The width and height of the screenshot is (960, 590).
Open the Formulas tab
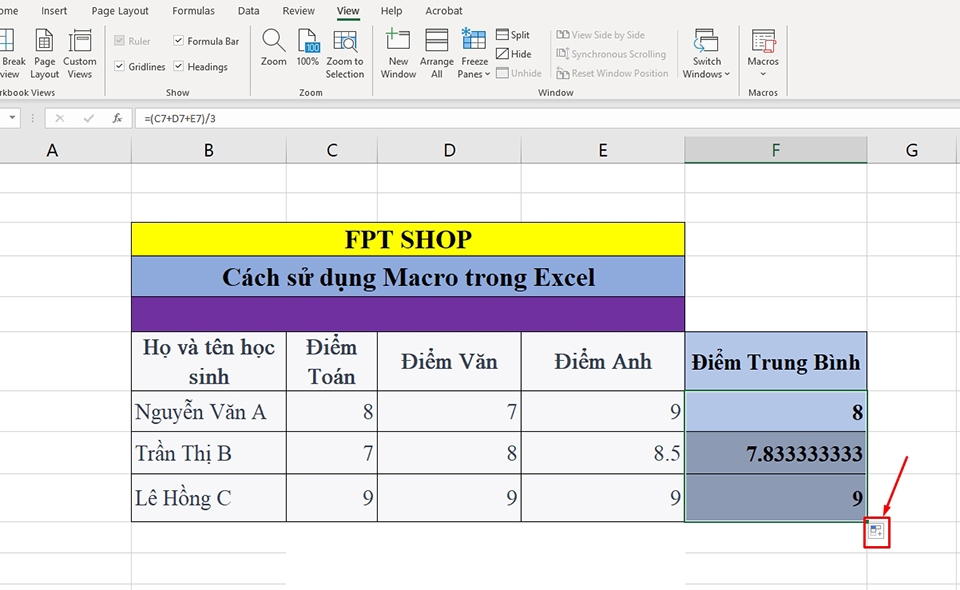click(x=193, y=11)
